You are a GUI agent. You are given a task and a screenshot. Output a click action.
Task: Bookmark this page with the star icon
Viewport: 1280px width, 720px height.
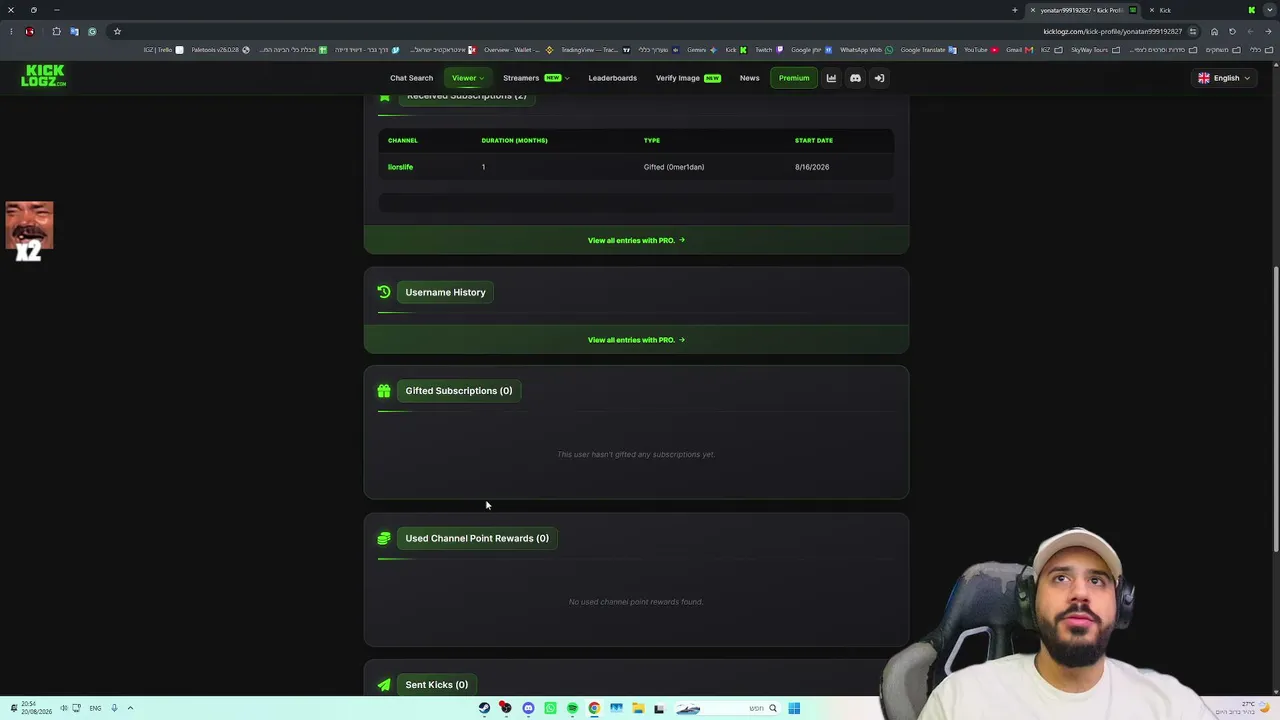(117, 31)
